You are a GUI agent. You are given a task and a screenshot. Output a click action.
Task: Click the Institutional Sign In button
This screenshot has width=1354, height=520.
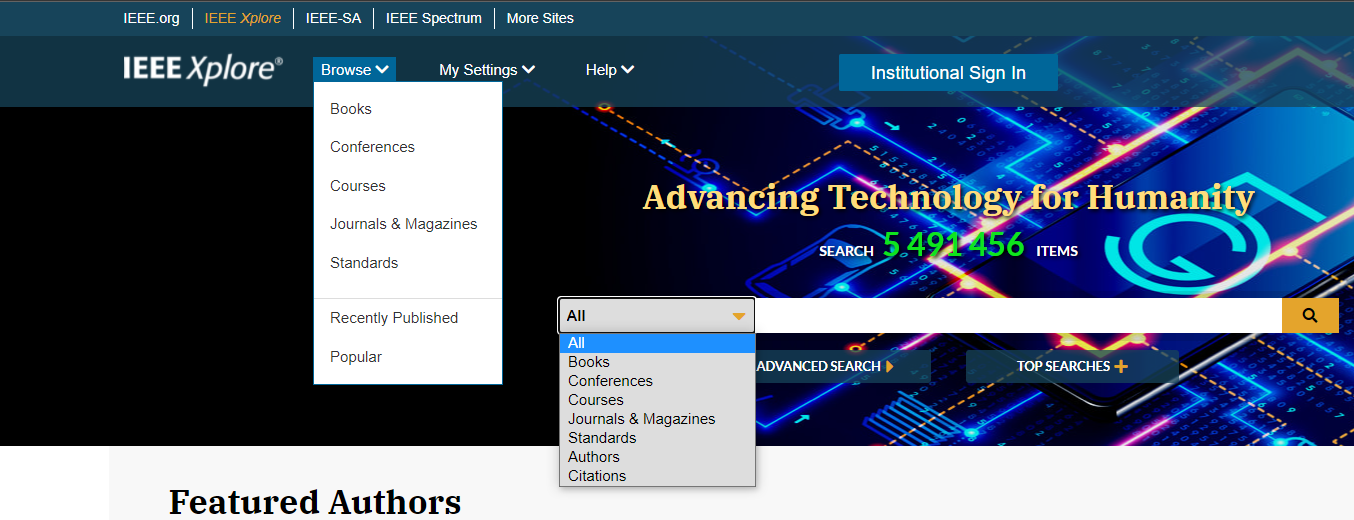coord(948,73)
